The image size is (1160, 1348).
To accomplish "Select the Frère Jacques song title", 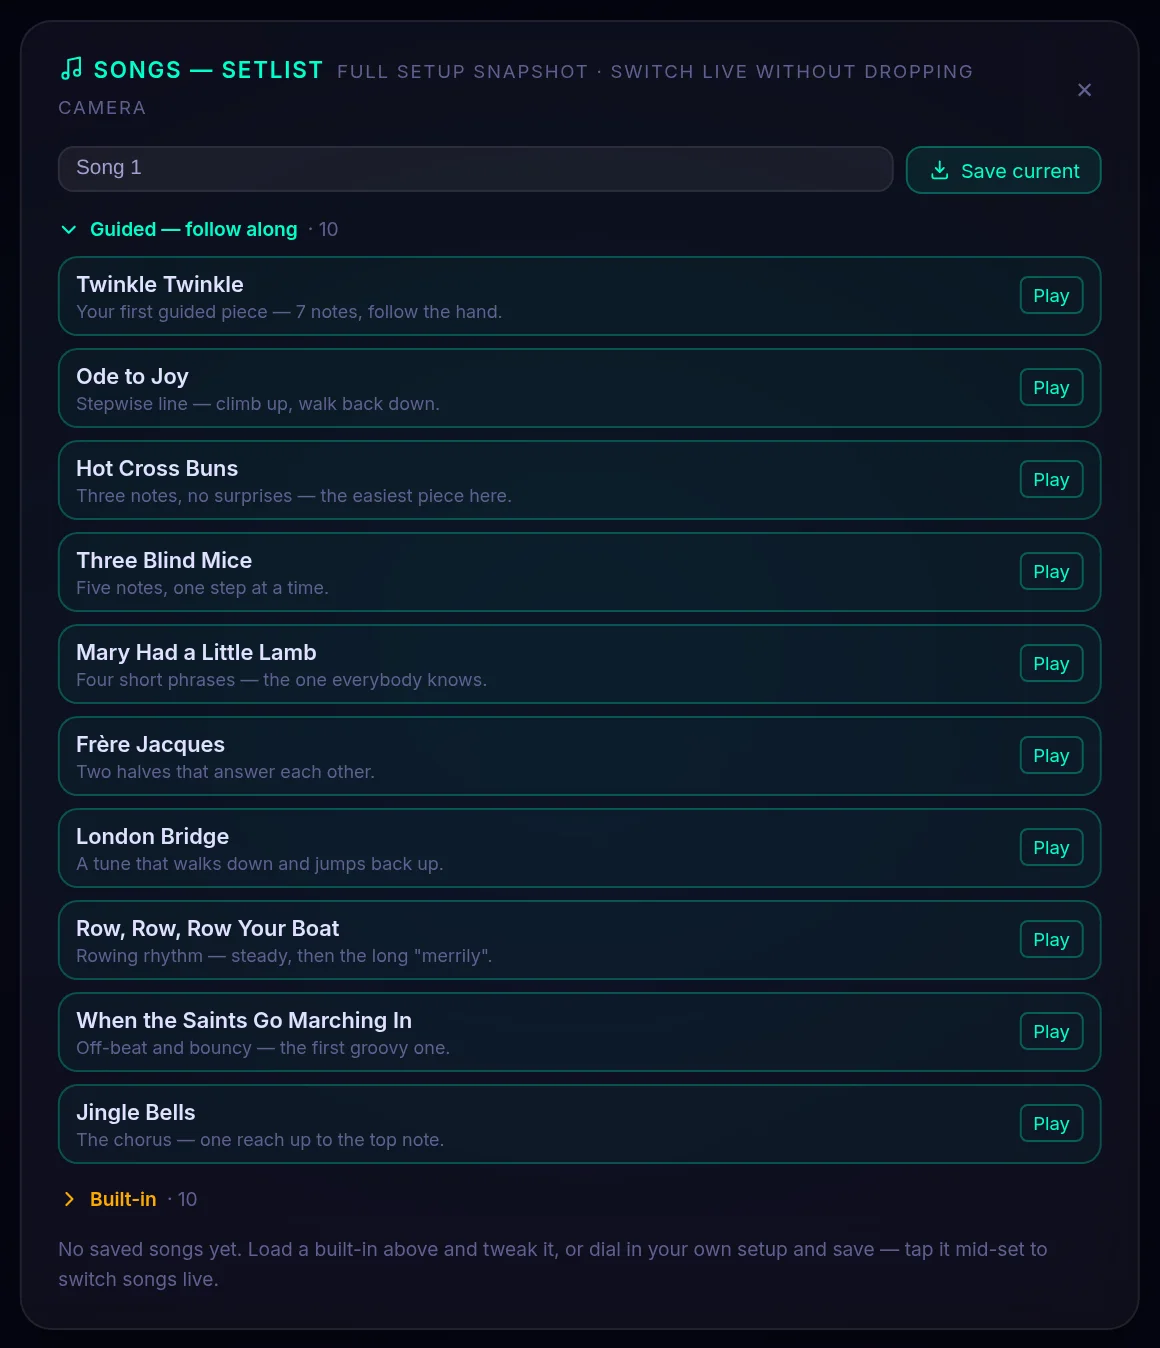I will tap(150, 745).
